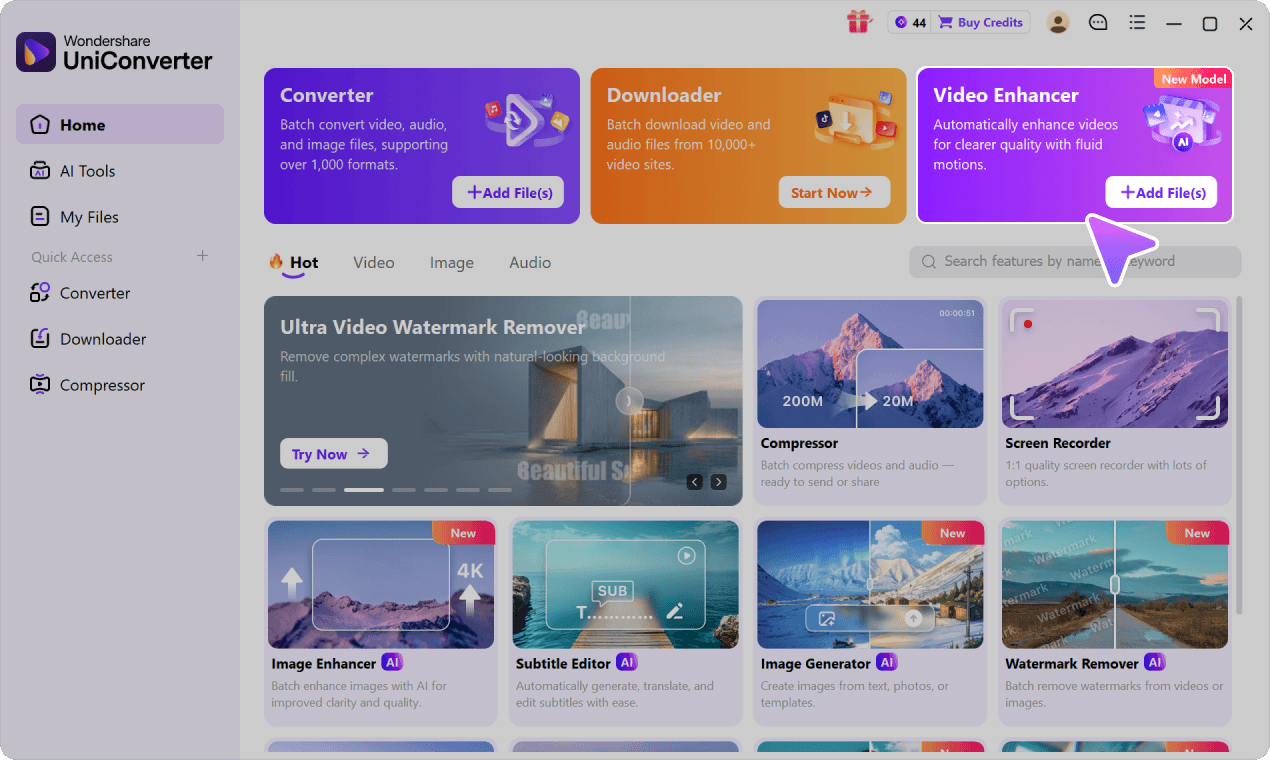Screen dimensions: 1270x760
Task: Click the vertical scrollbar of feature list
Action: pos(1240,455)
